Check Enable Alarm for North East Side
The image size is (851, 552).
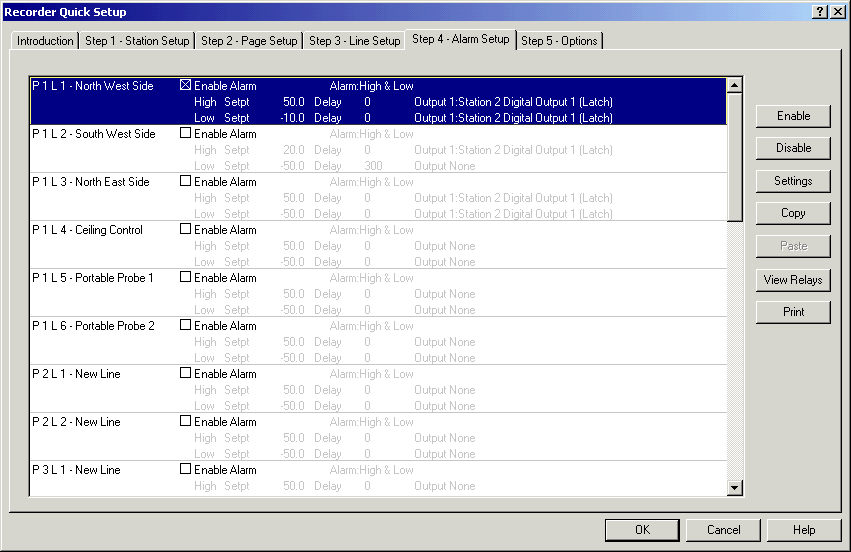point(186,181)
